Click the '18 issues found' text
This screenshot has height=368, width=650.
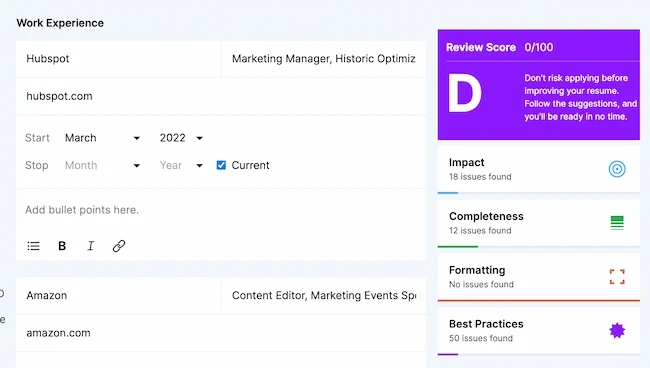click(x=480, y=177)
